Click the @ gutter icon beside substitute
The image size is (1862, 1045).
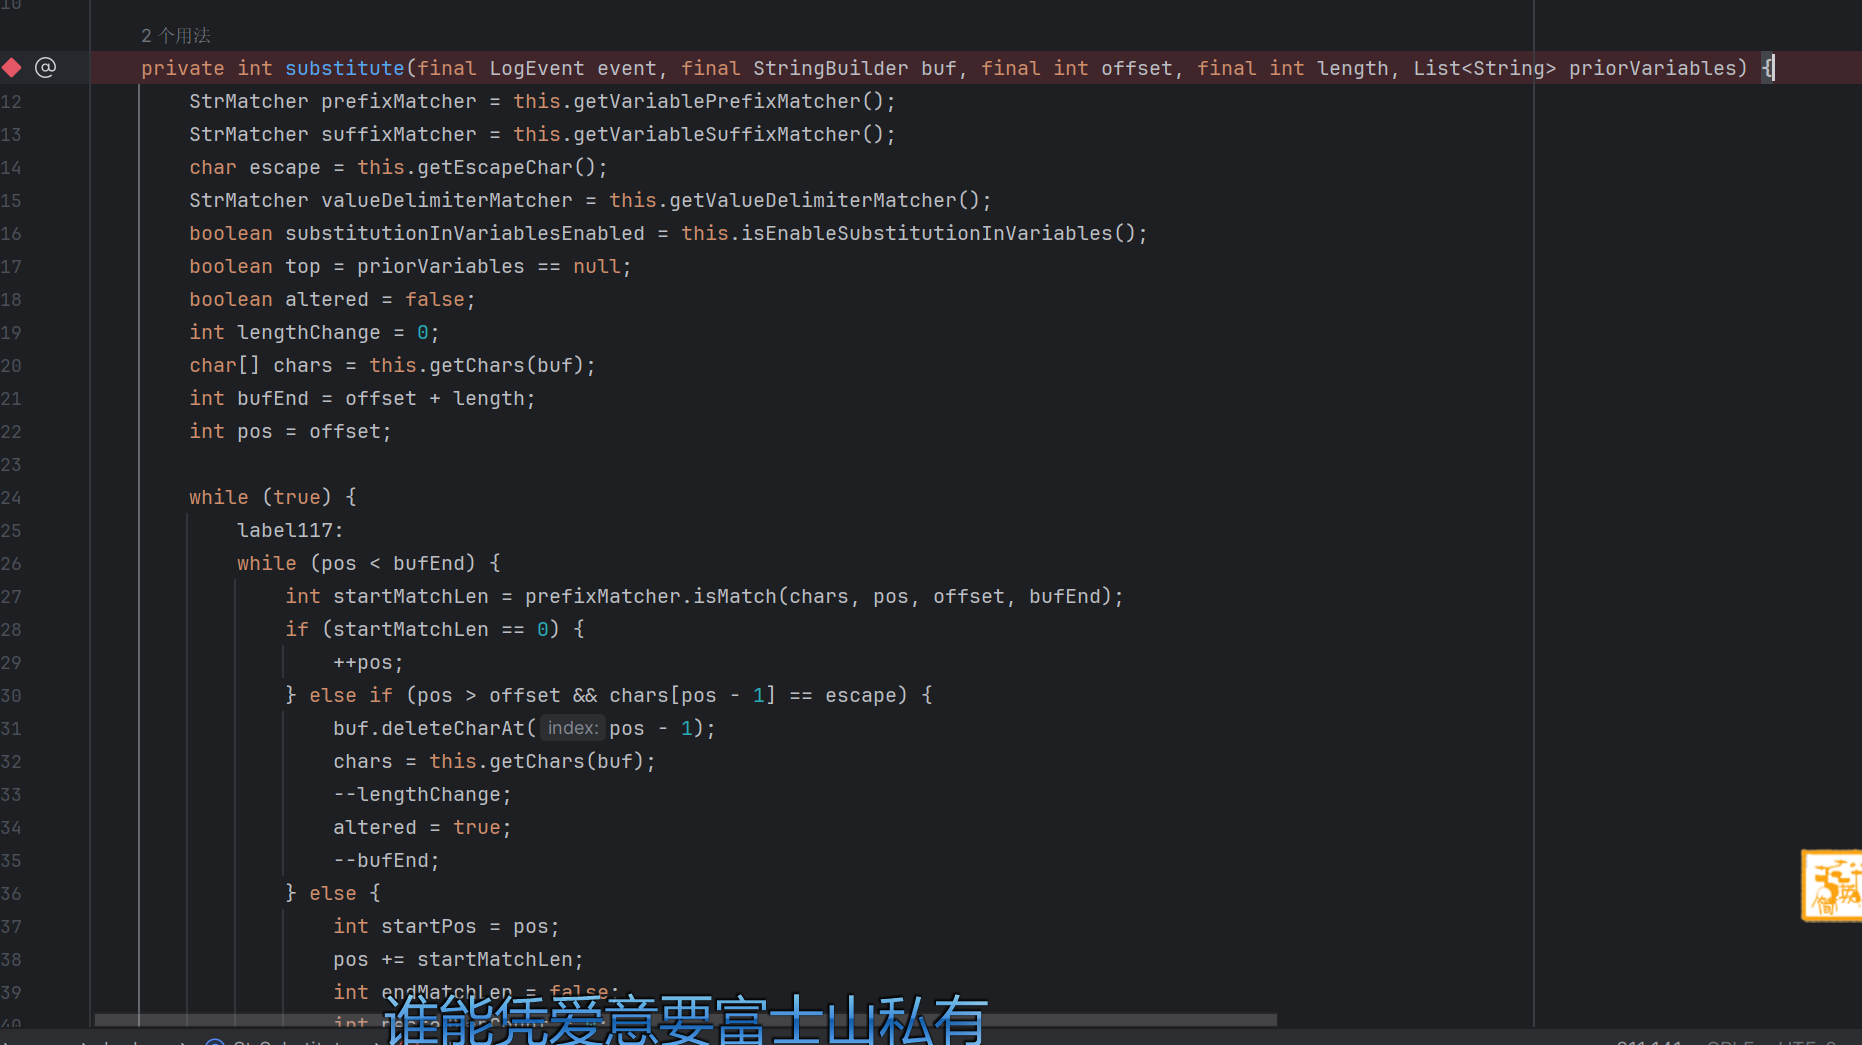45,67
